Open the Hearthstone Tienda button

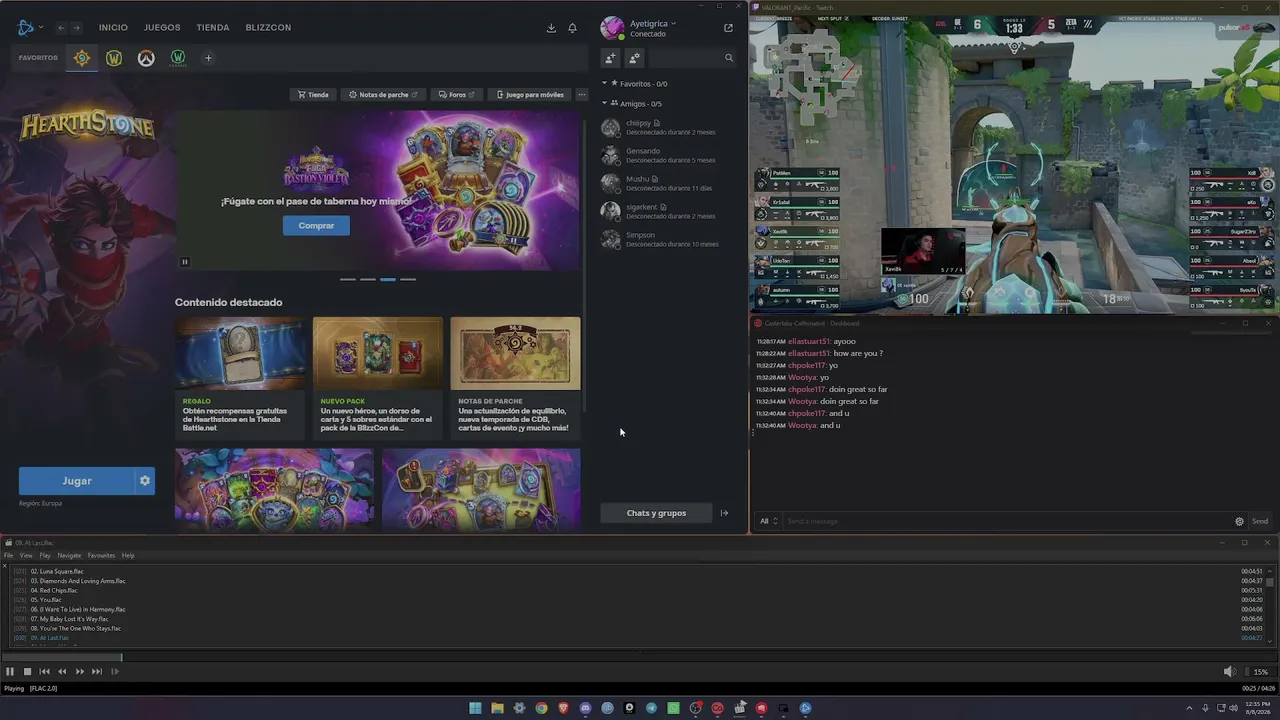pyautogui.click(x=313, y=95)
